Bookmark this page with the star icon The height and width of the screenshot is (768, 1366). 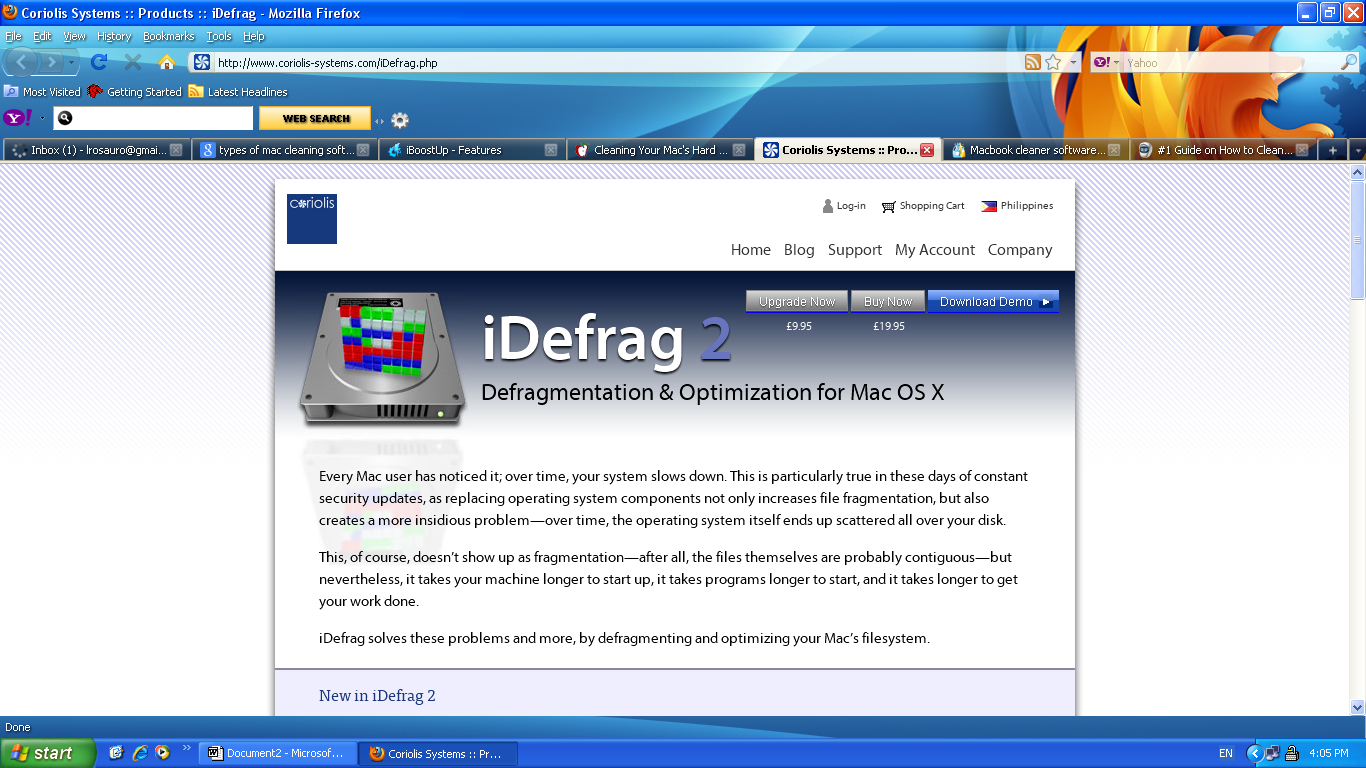point(1053,62)
